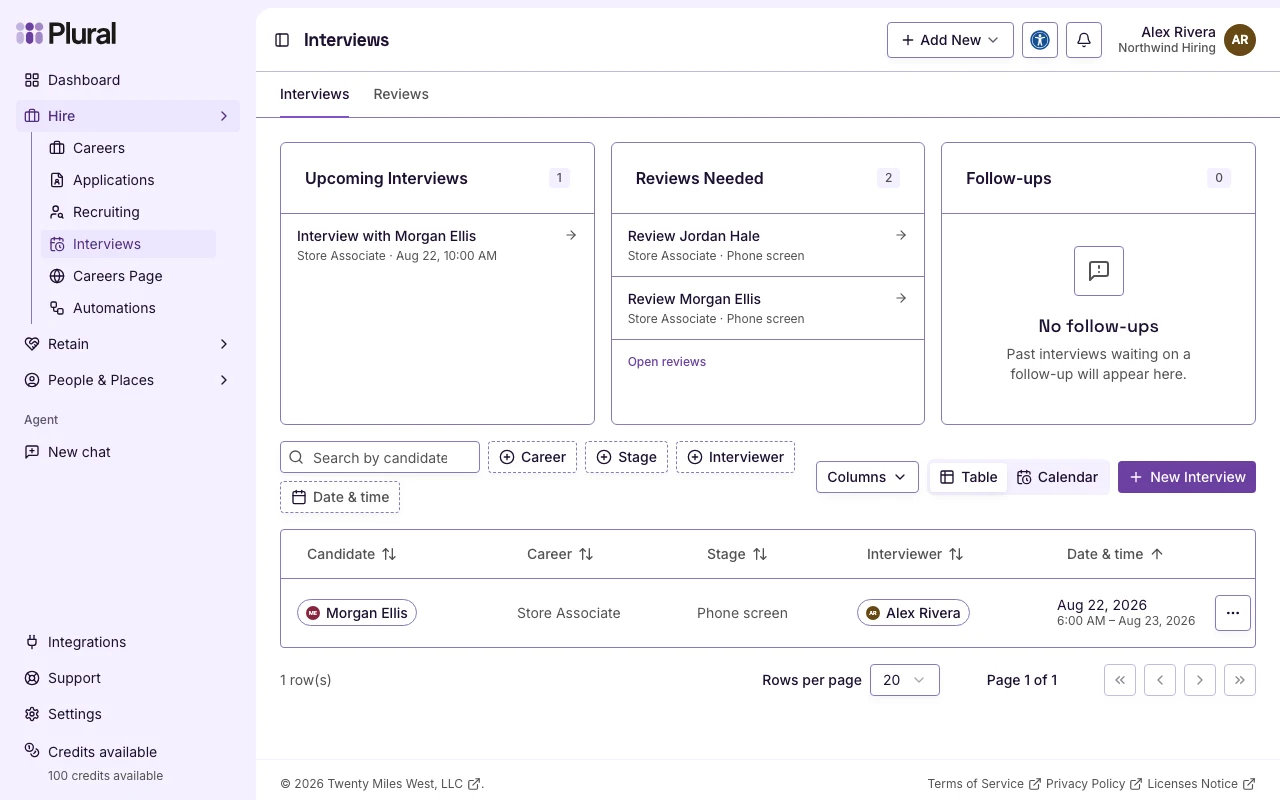The image size is (1280, 800).
Task: Expand the Retain section
Action: click(128, 344)
